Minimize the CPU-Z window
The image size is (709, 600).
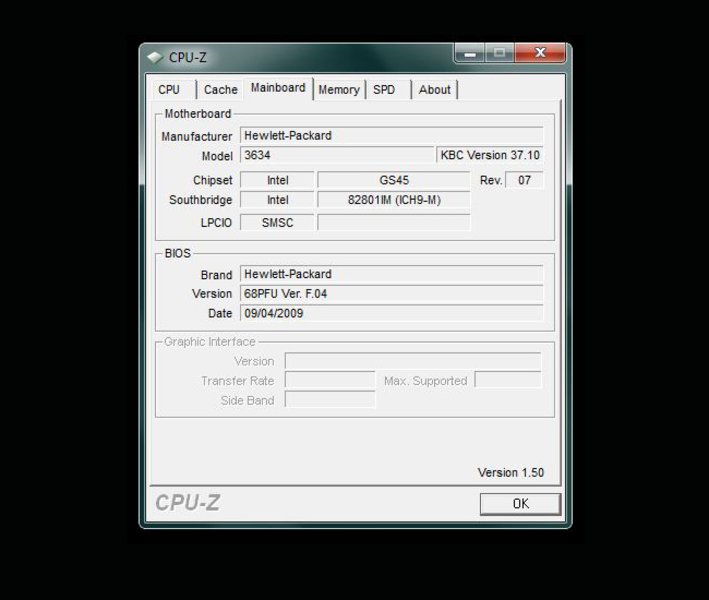[x=470, y=53]
